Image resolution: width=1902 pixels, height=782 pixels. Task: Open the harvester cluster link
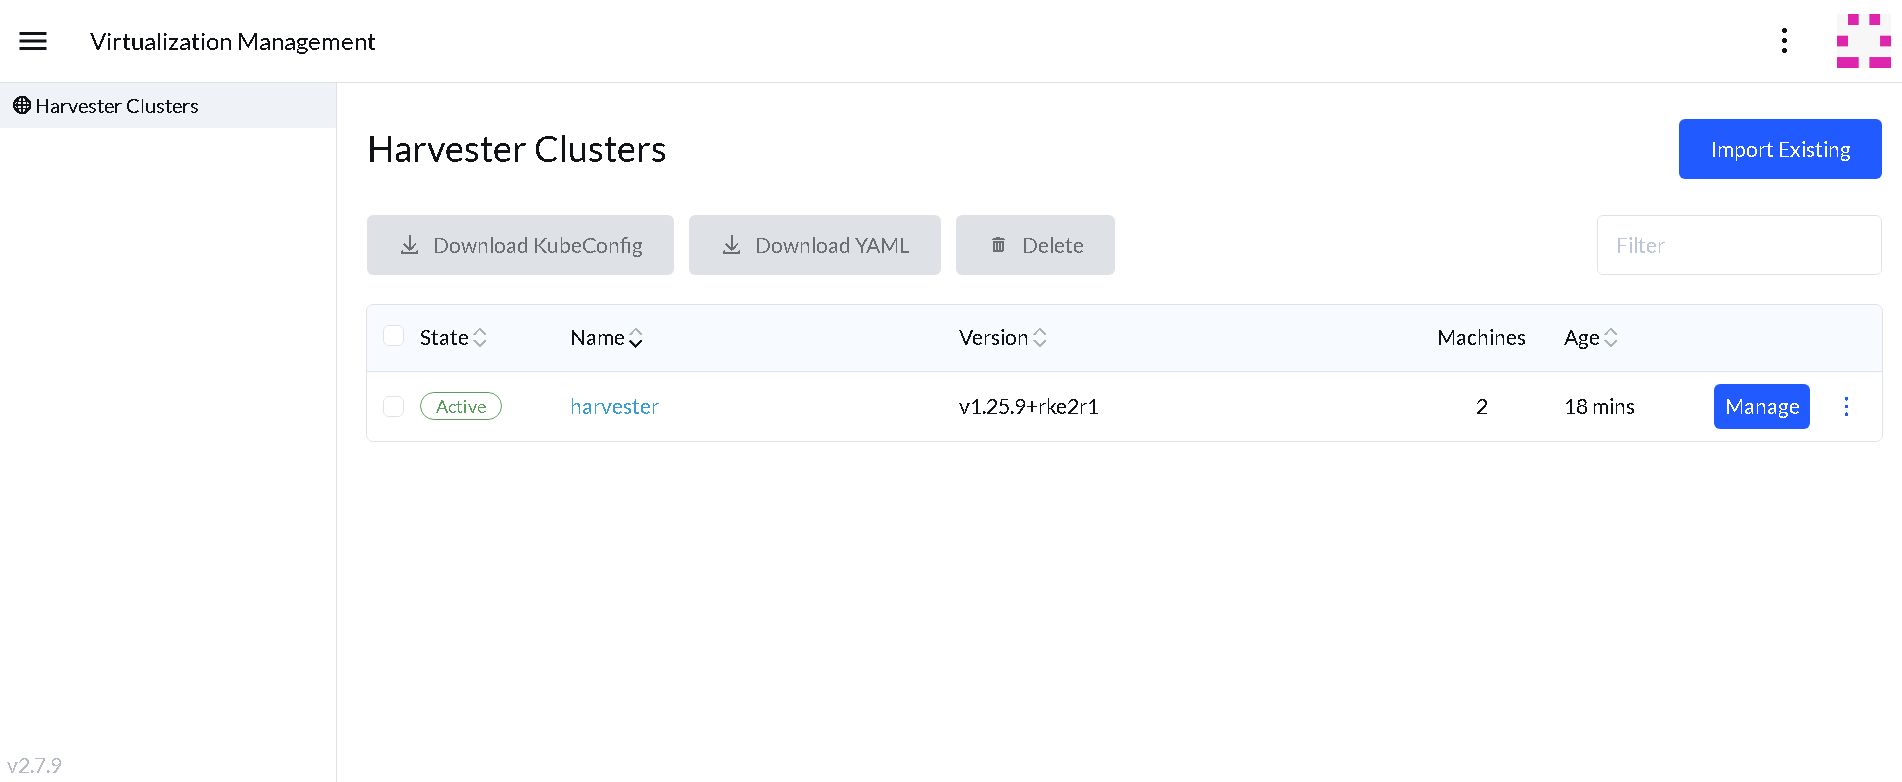pyautogui.click(x=614, y=407)
